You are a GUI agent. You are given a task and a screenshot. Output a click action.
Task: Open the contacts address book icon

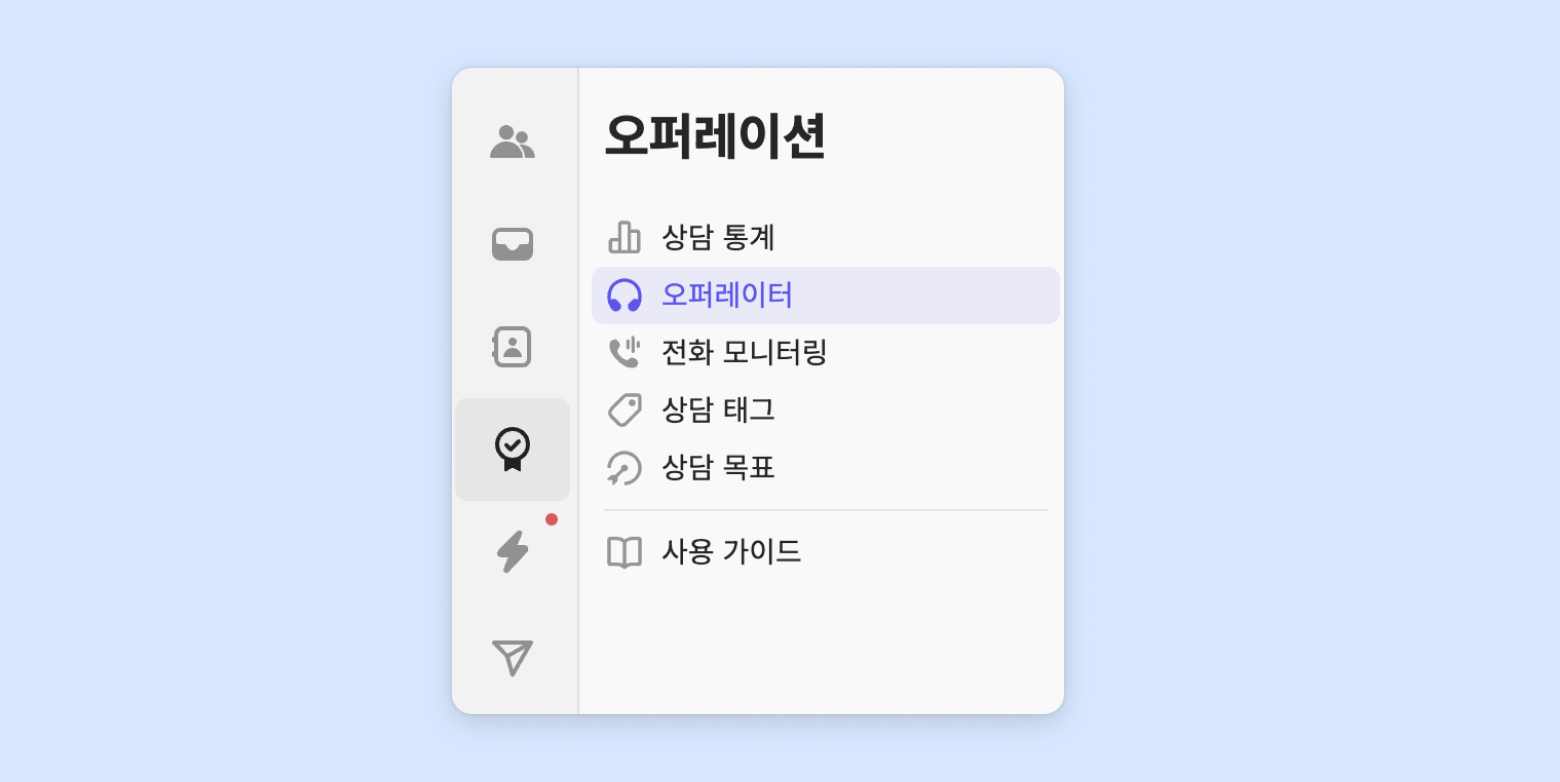pyautogui.click(x=512, y=347)
